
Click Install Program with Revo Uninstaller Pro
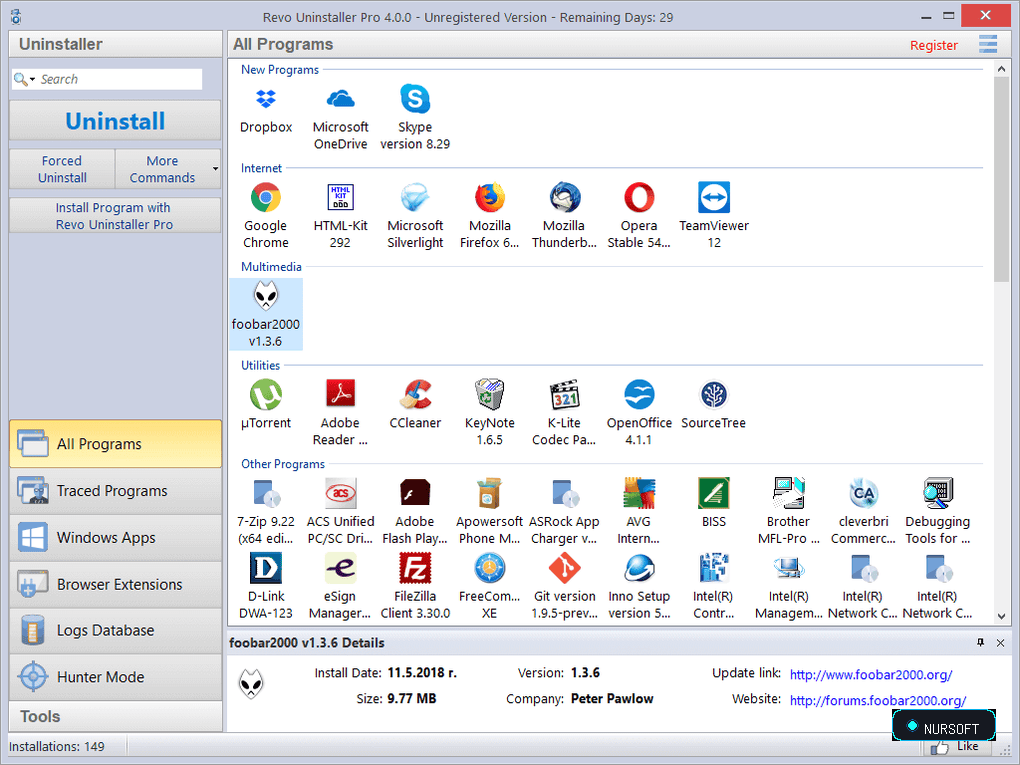point(115,216)
